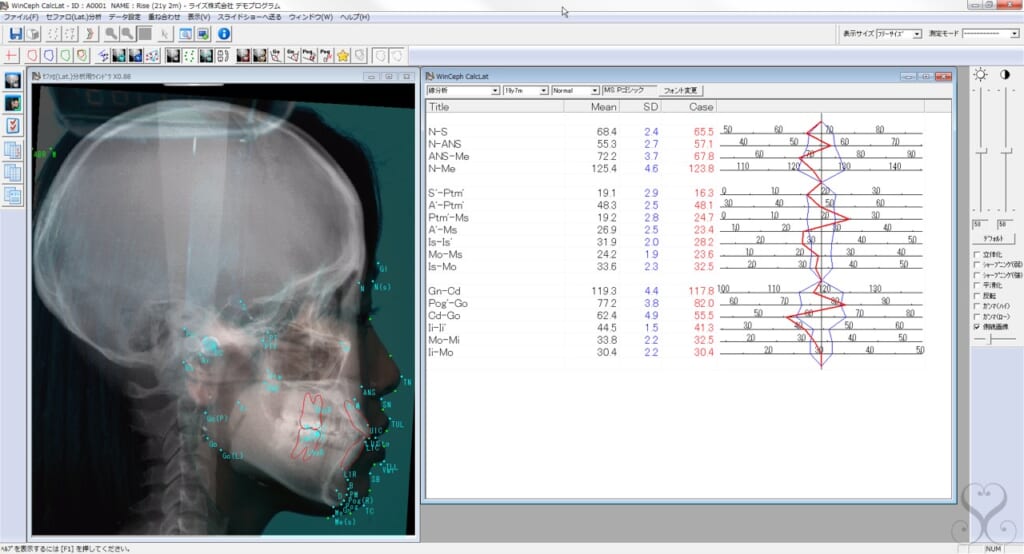The height and width of the screenshot is (554, 1024).
Task: Click the small horizontal slider below checkboxes
Action: [x=992, y=339]
